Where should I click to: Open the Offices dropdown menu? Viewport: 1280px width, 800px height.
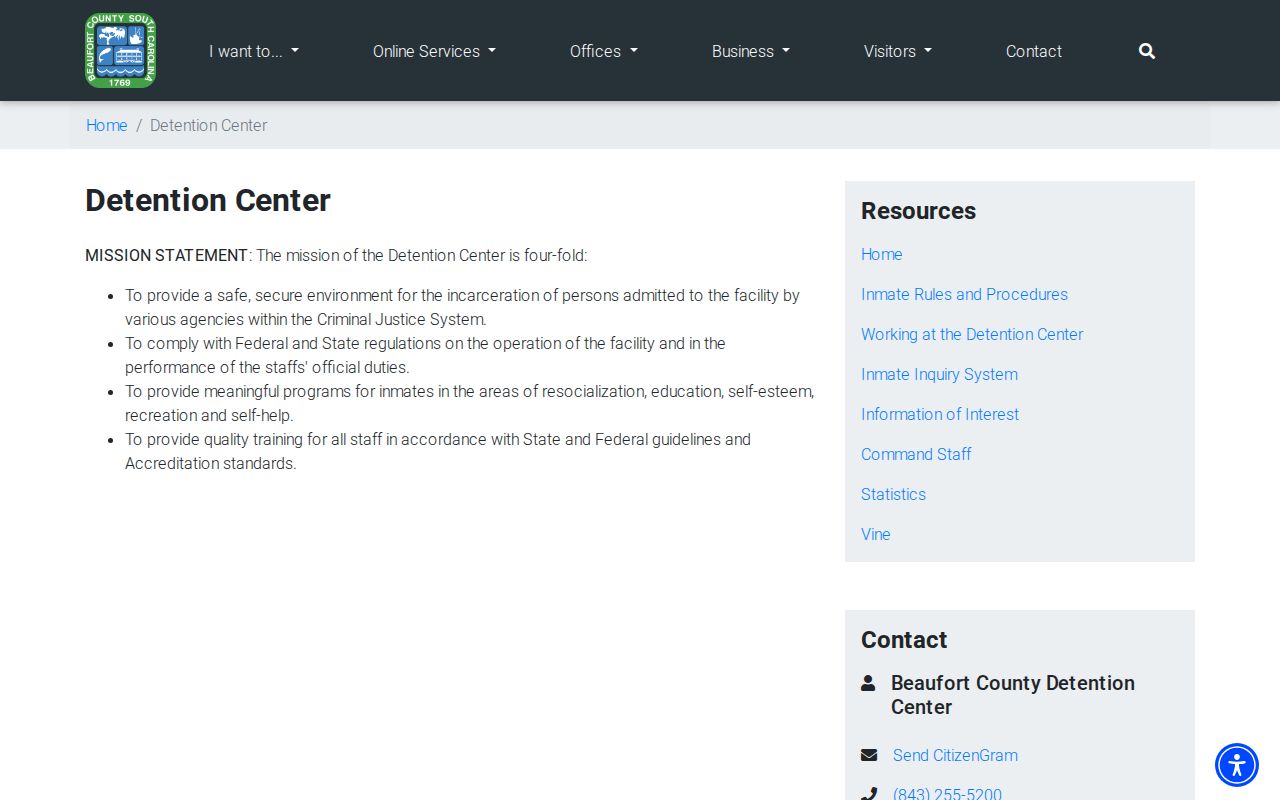point(604,51)
